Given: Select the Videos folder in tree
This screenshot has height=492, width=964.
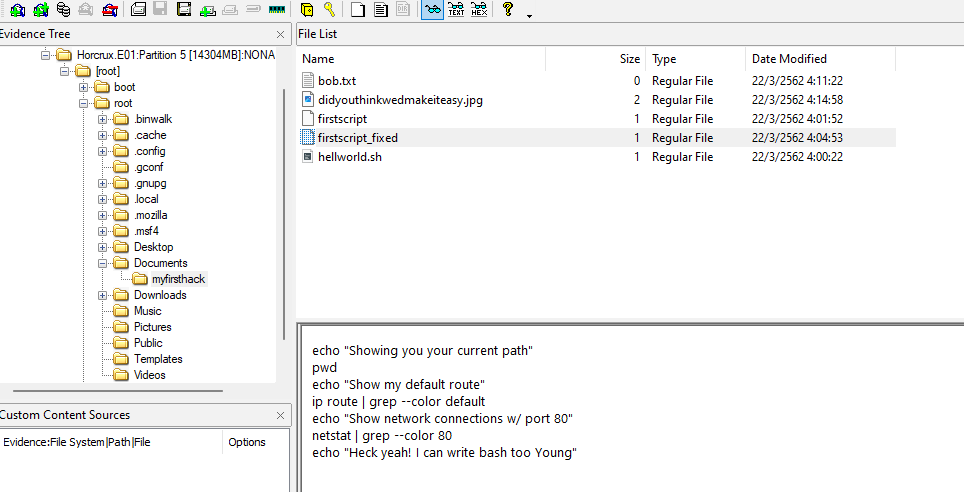Looking at the screenshot, I should pyautogui.click(x=149, y=375).
